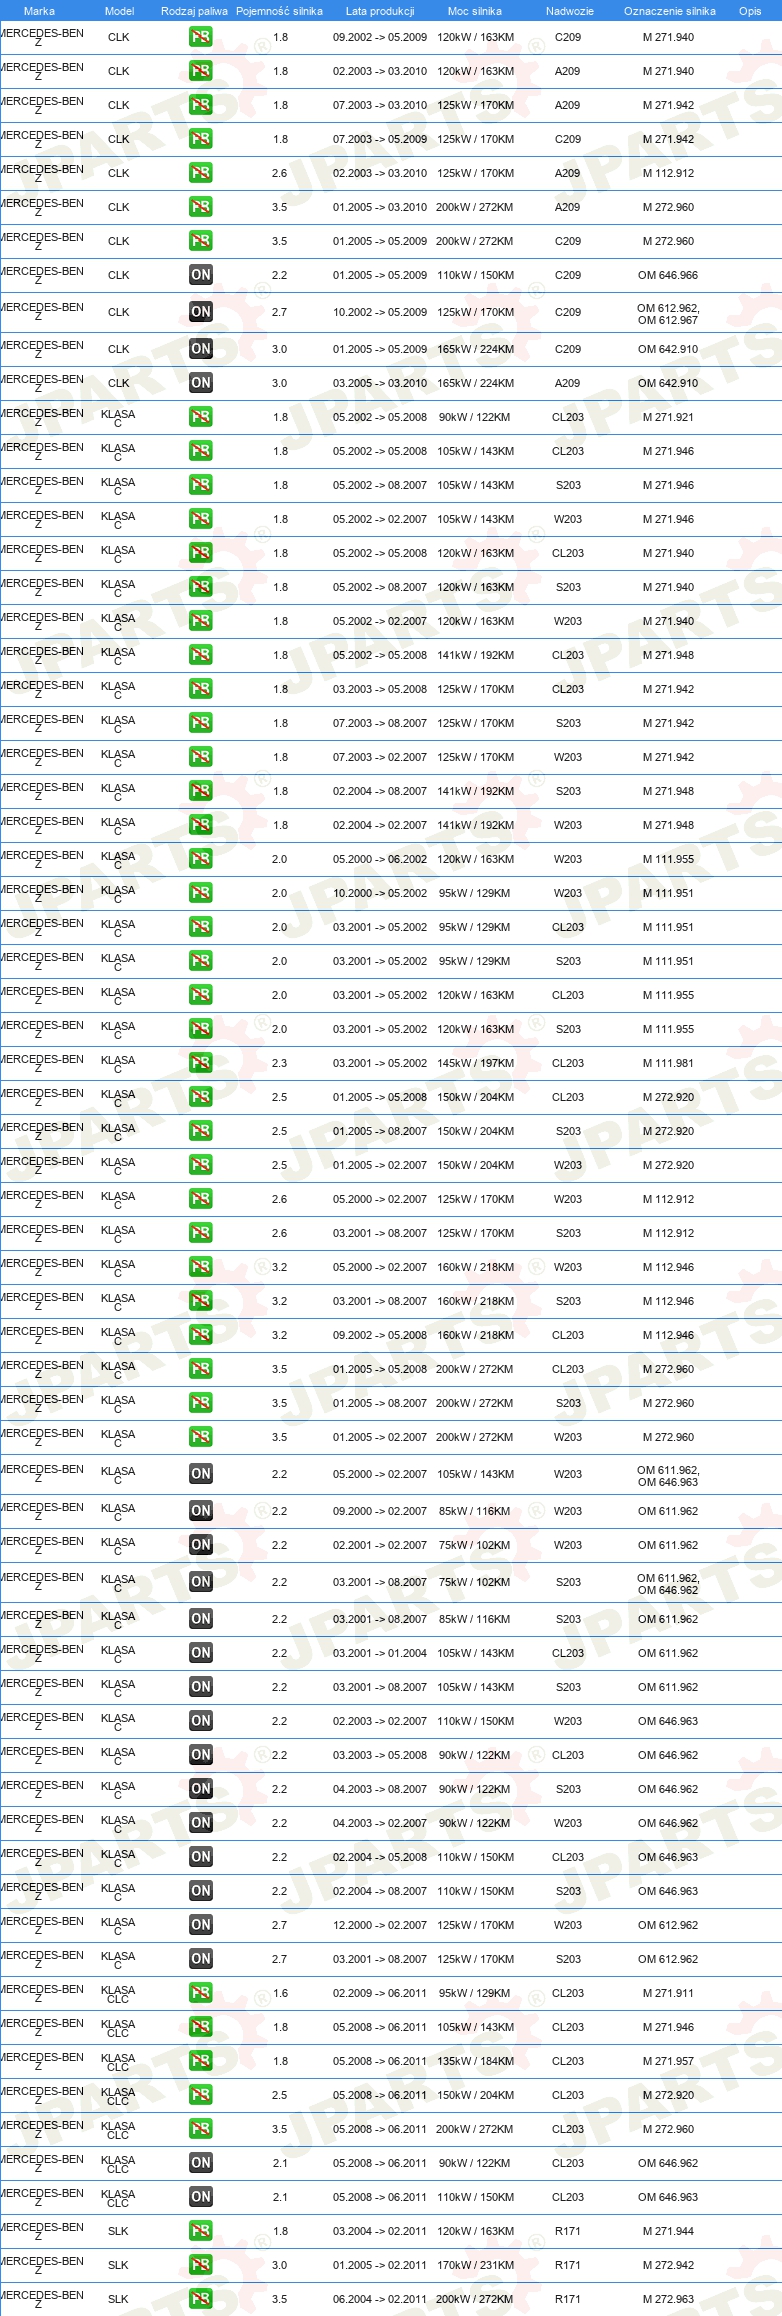Select engine code M 111.981

click(668, 1063)
